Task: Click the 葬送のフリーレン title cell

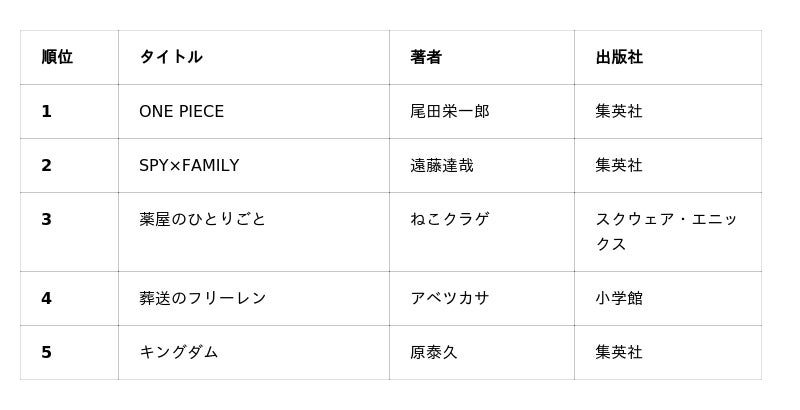Action: pyautogui.click(x=203, y=298)
